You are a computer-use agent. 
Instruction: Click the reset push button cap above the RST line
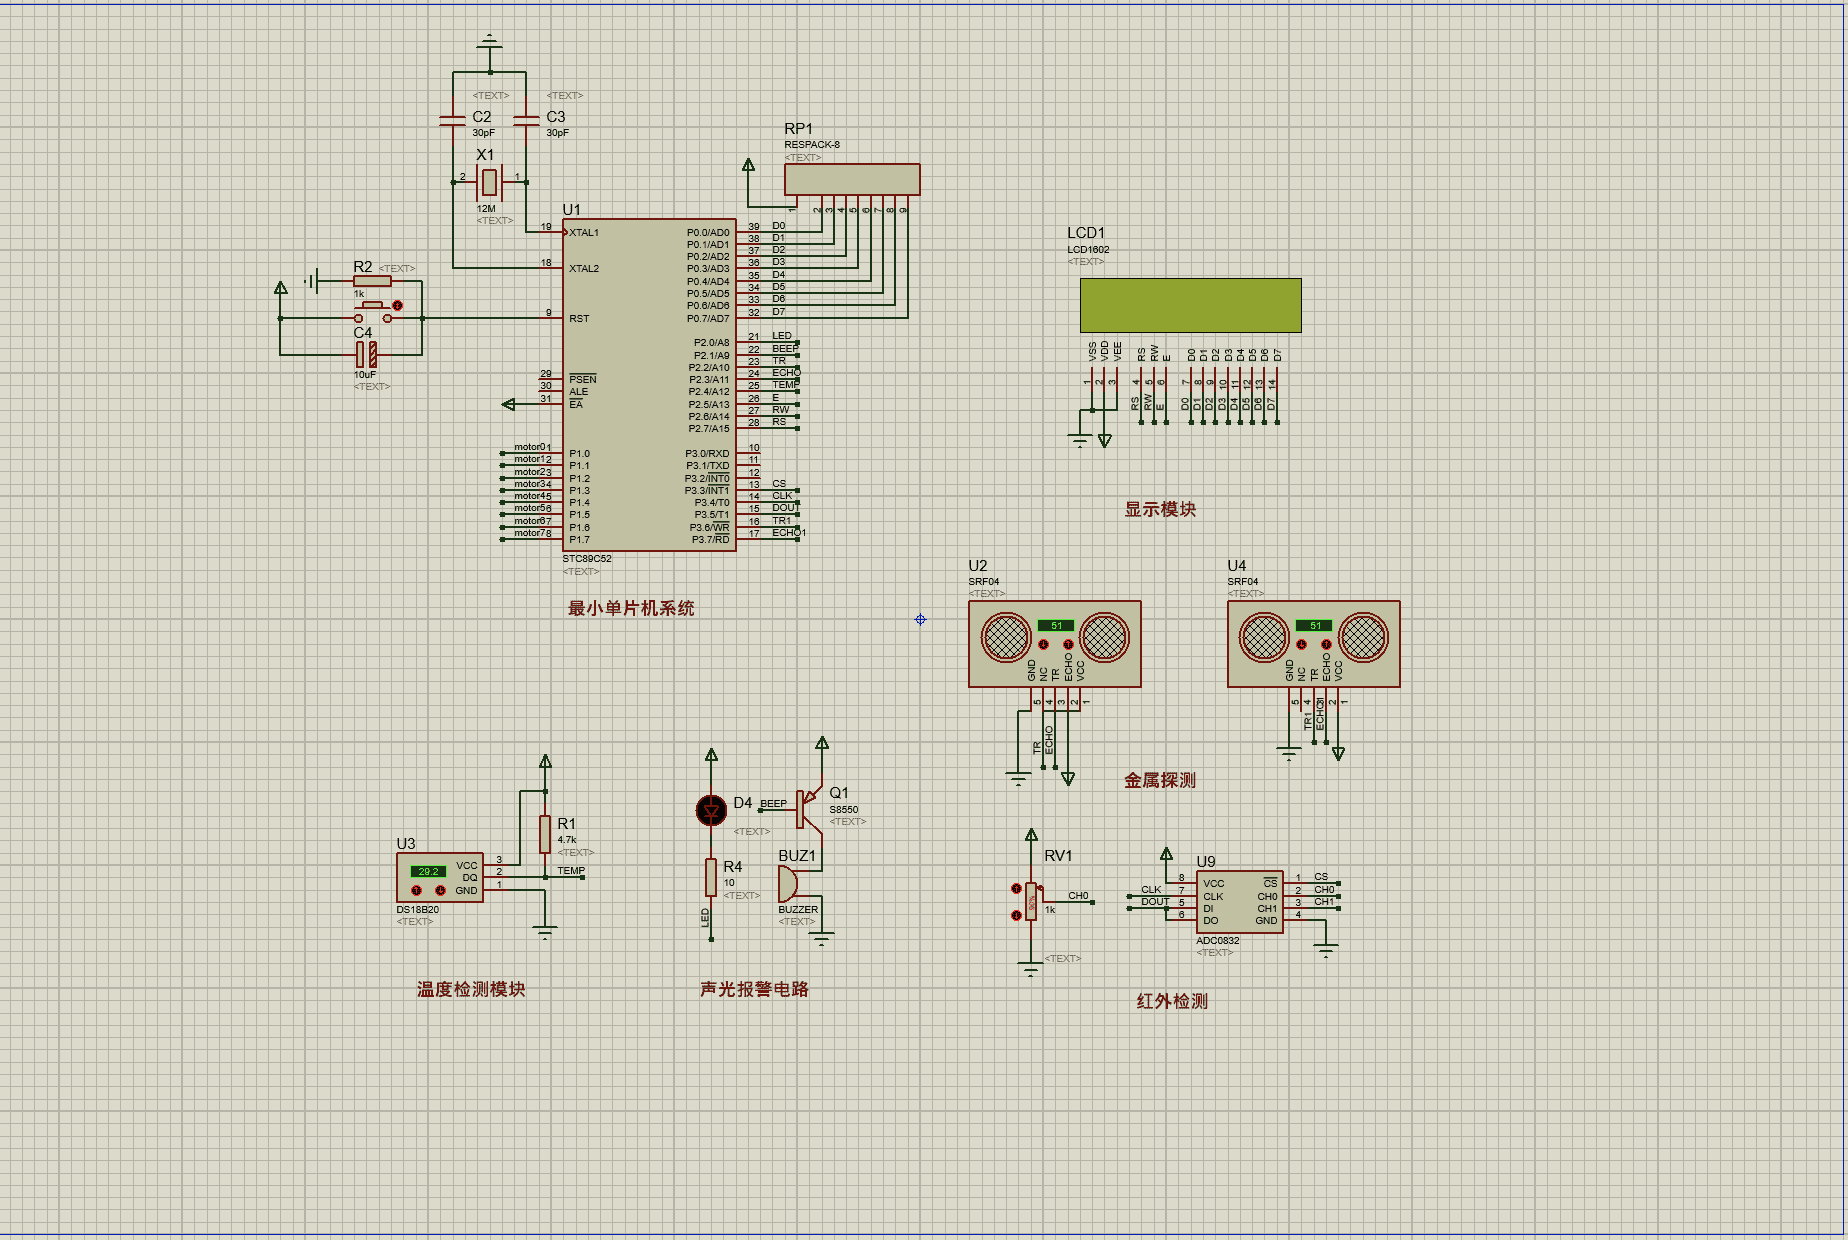point(372,305)
